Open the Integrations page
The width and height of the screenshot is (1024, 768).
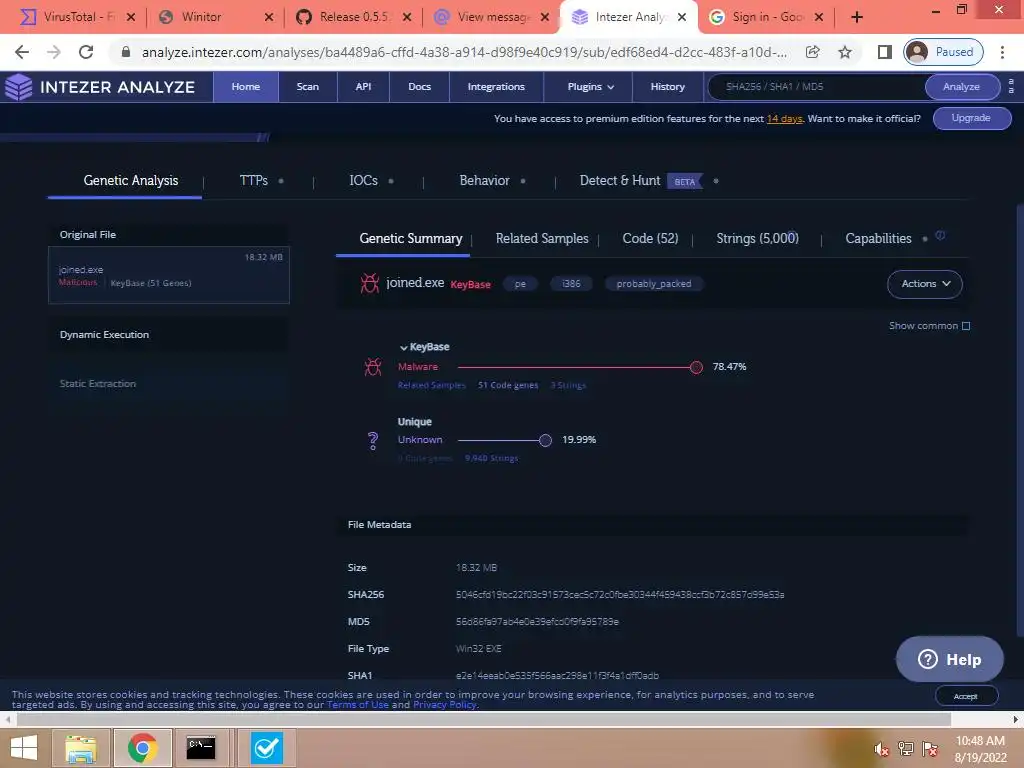(x=496, y=87)
